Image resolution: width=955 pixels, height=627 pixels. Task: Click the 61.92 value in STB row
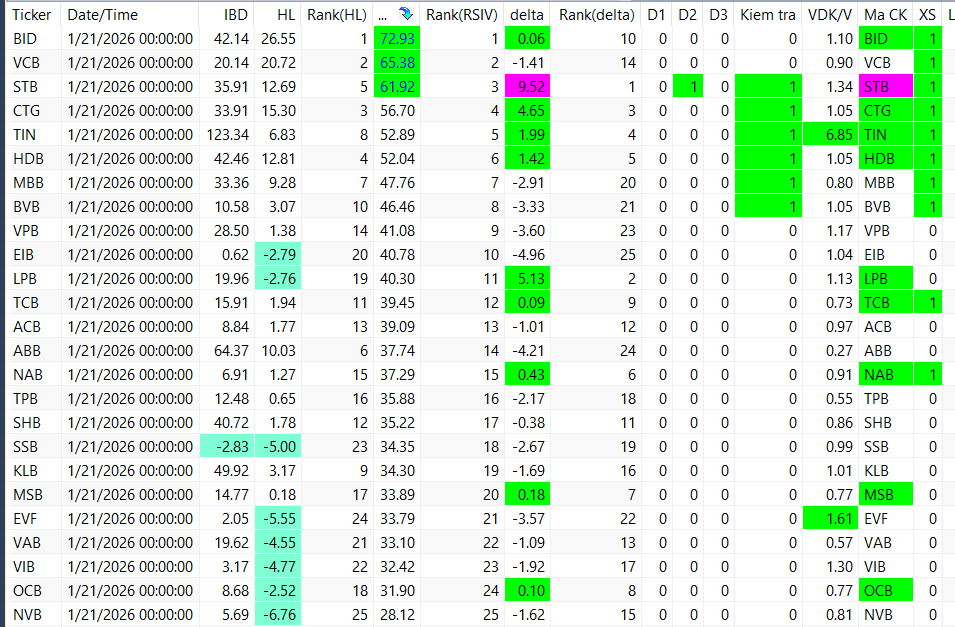click(396, 87)
